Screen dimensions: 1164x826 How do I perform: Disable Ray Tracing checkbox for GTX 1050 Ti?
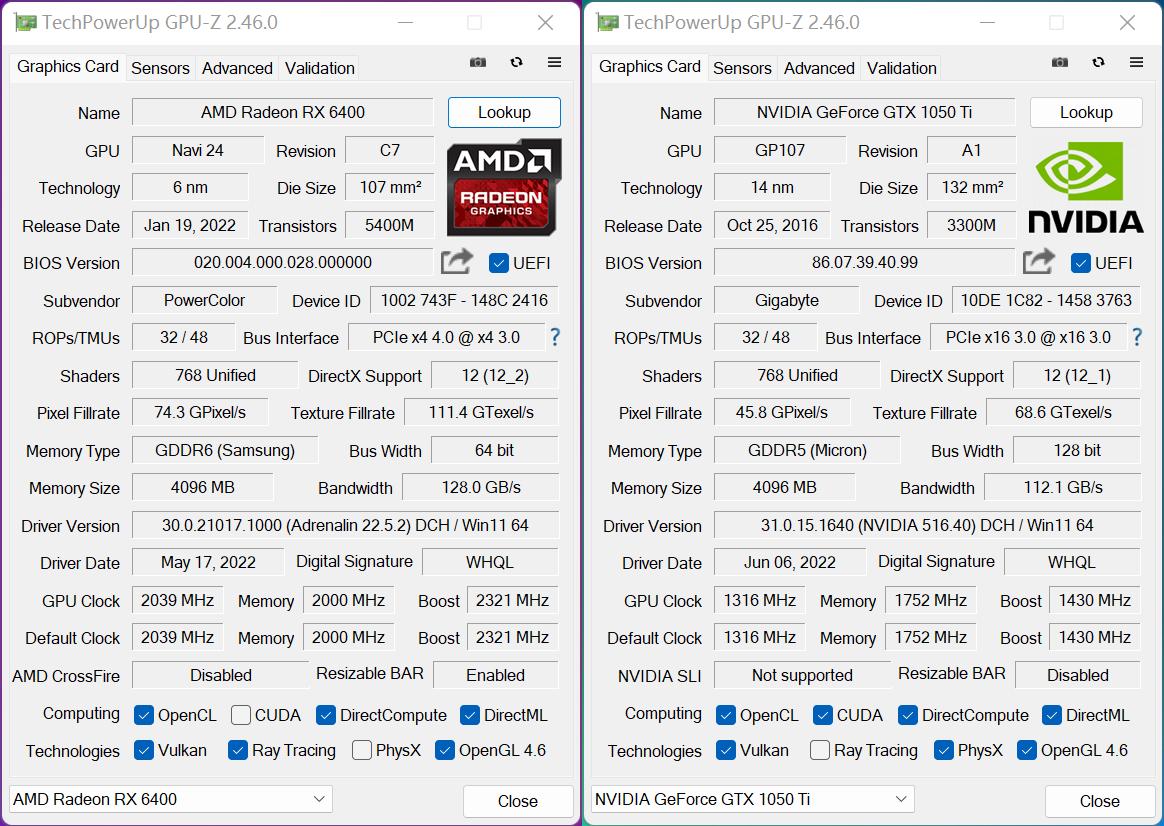(818, 750)
